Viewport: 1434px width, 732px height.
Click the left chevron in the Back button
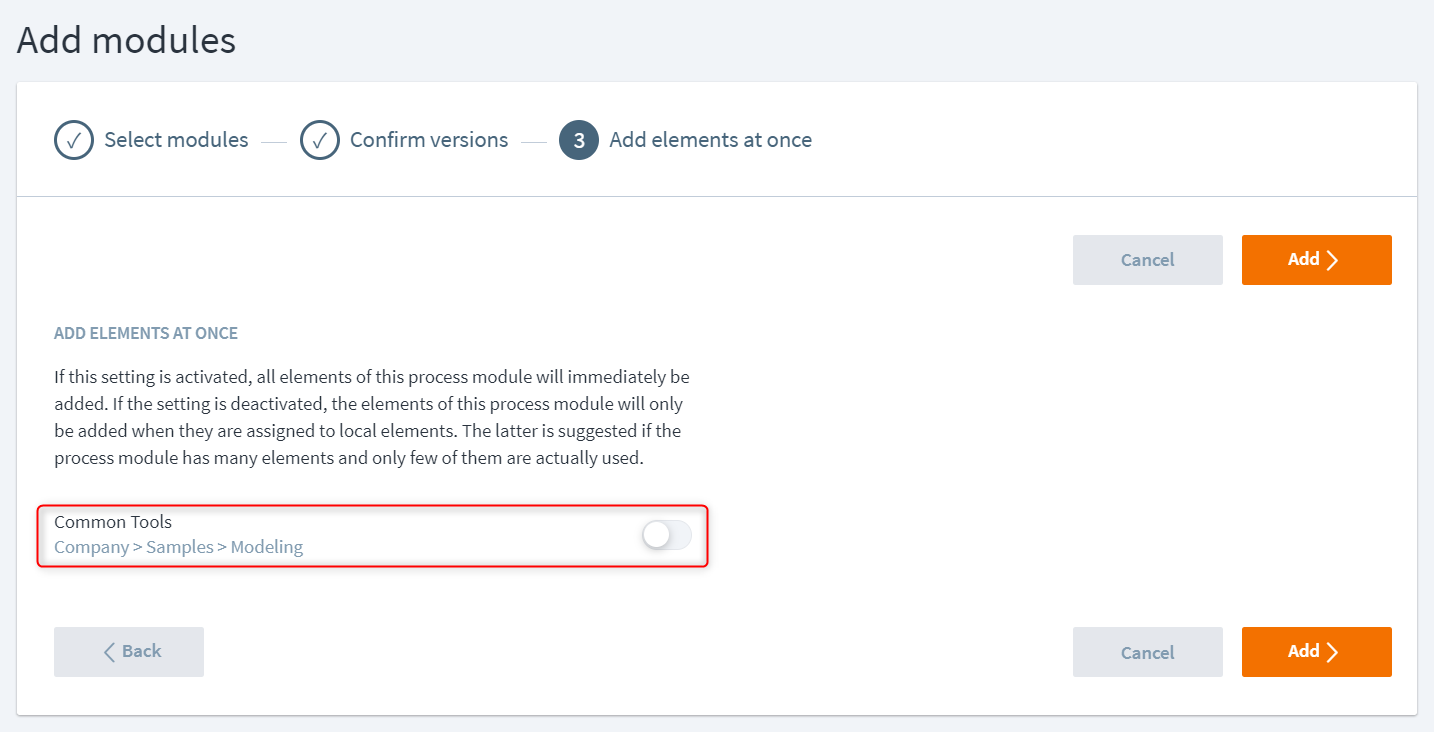pos(110,652)
